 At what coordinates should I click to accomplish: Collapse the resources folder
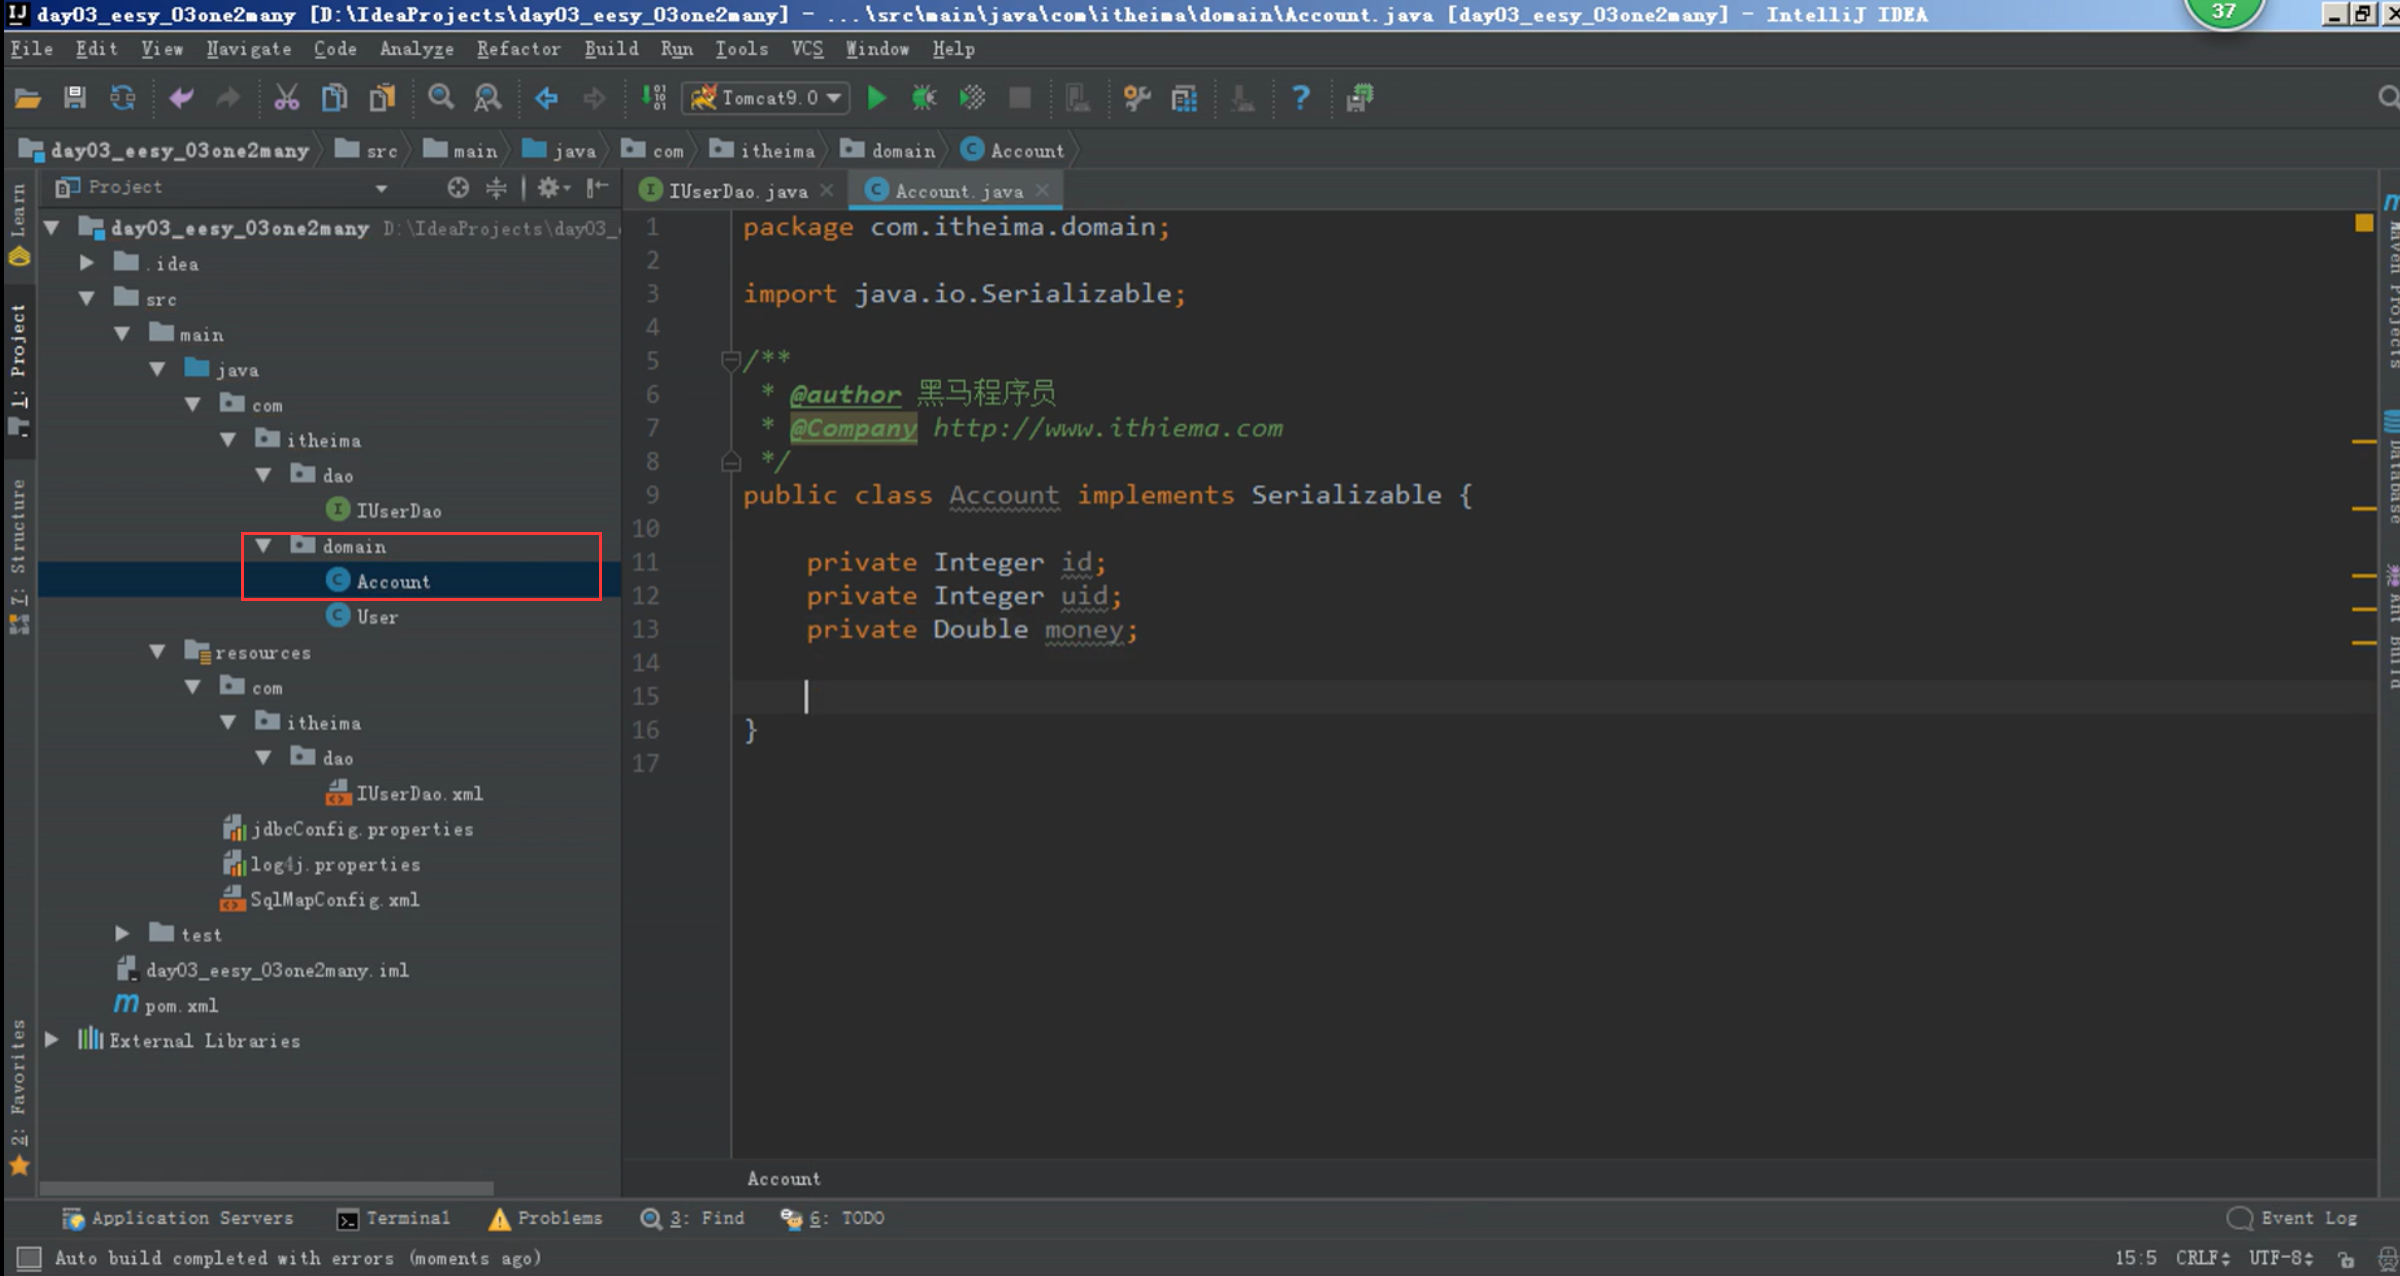[x=157, y=652]
